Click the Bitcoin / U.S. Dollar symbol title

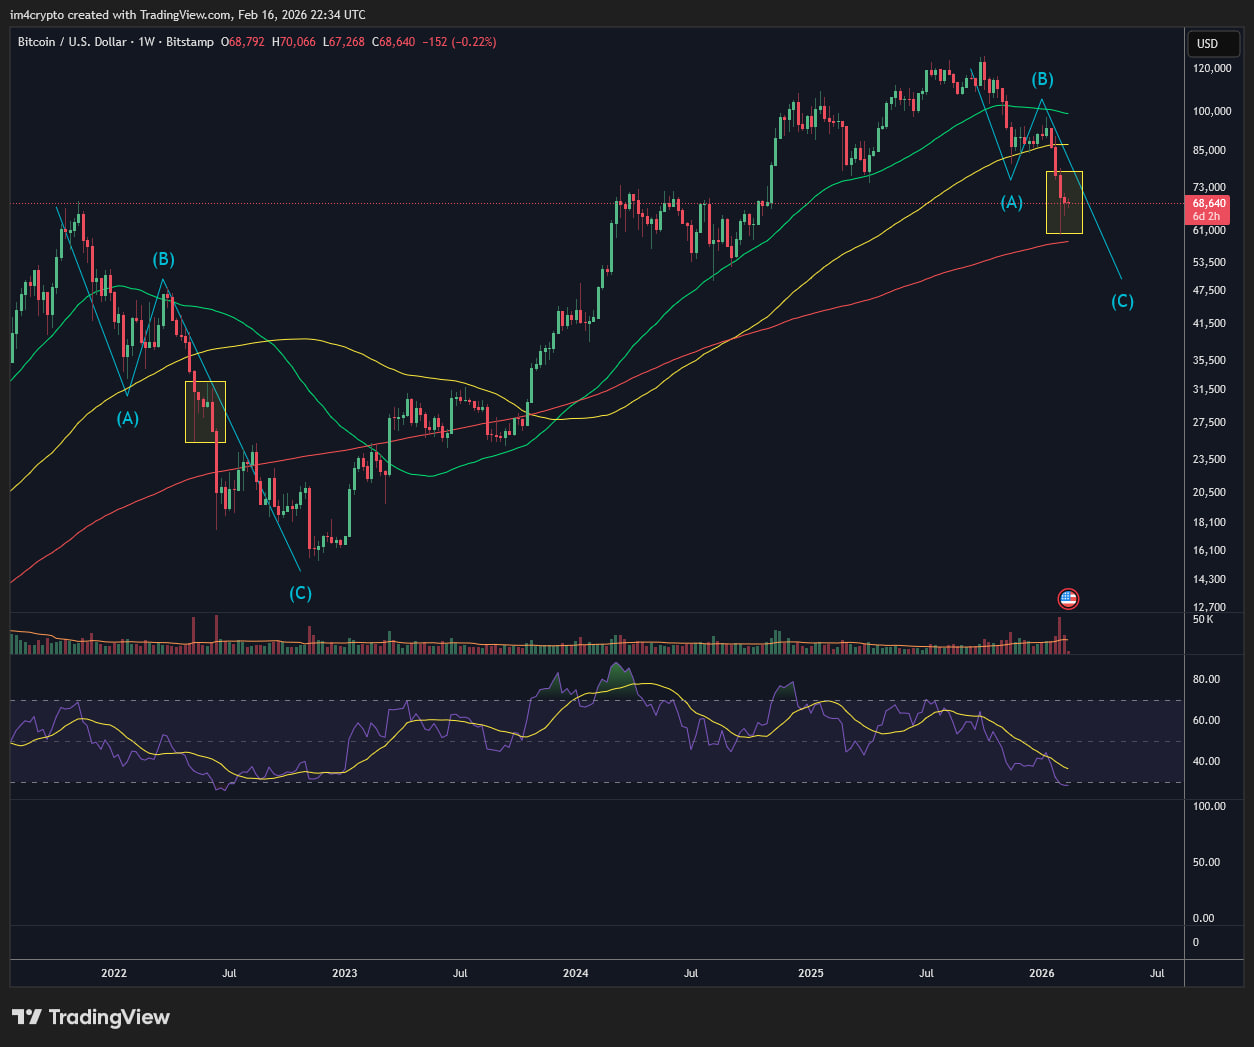click(x=72, y=42)
